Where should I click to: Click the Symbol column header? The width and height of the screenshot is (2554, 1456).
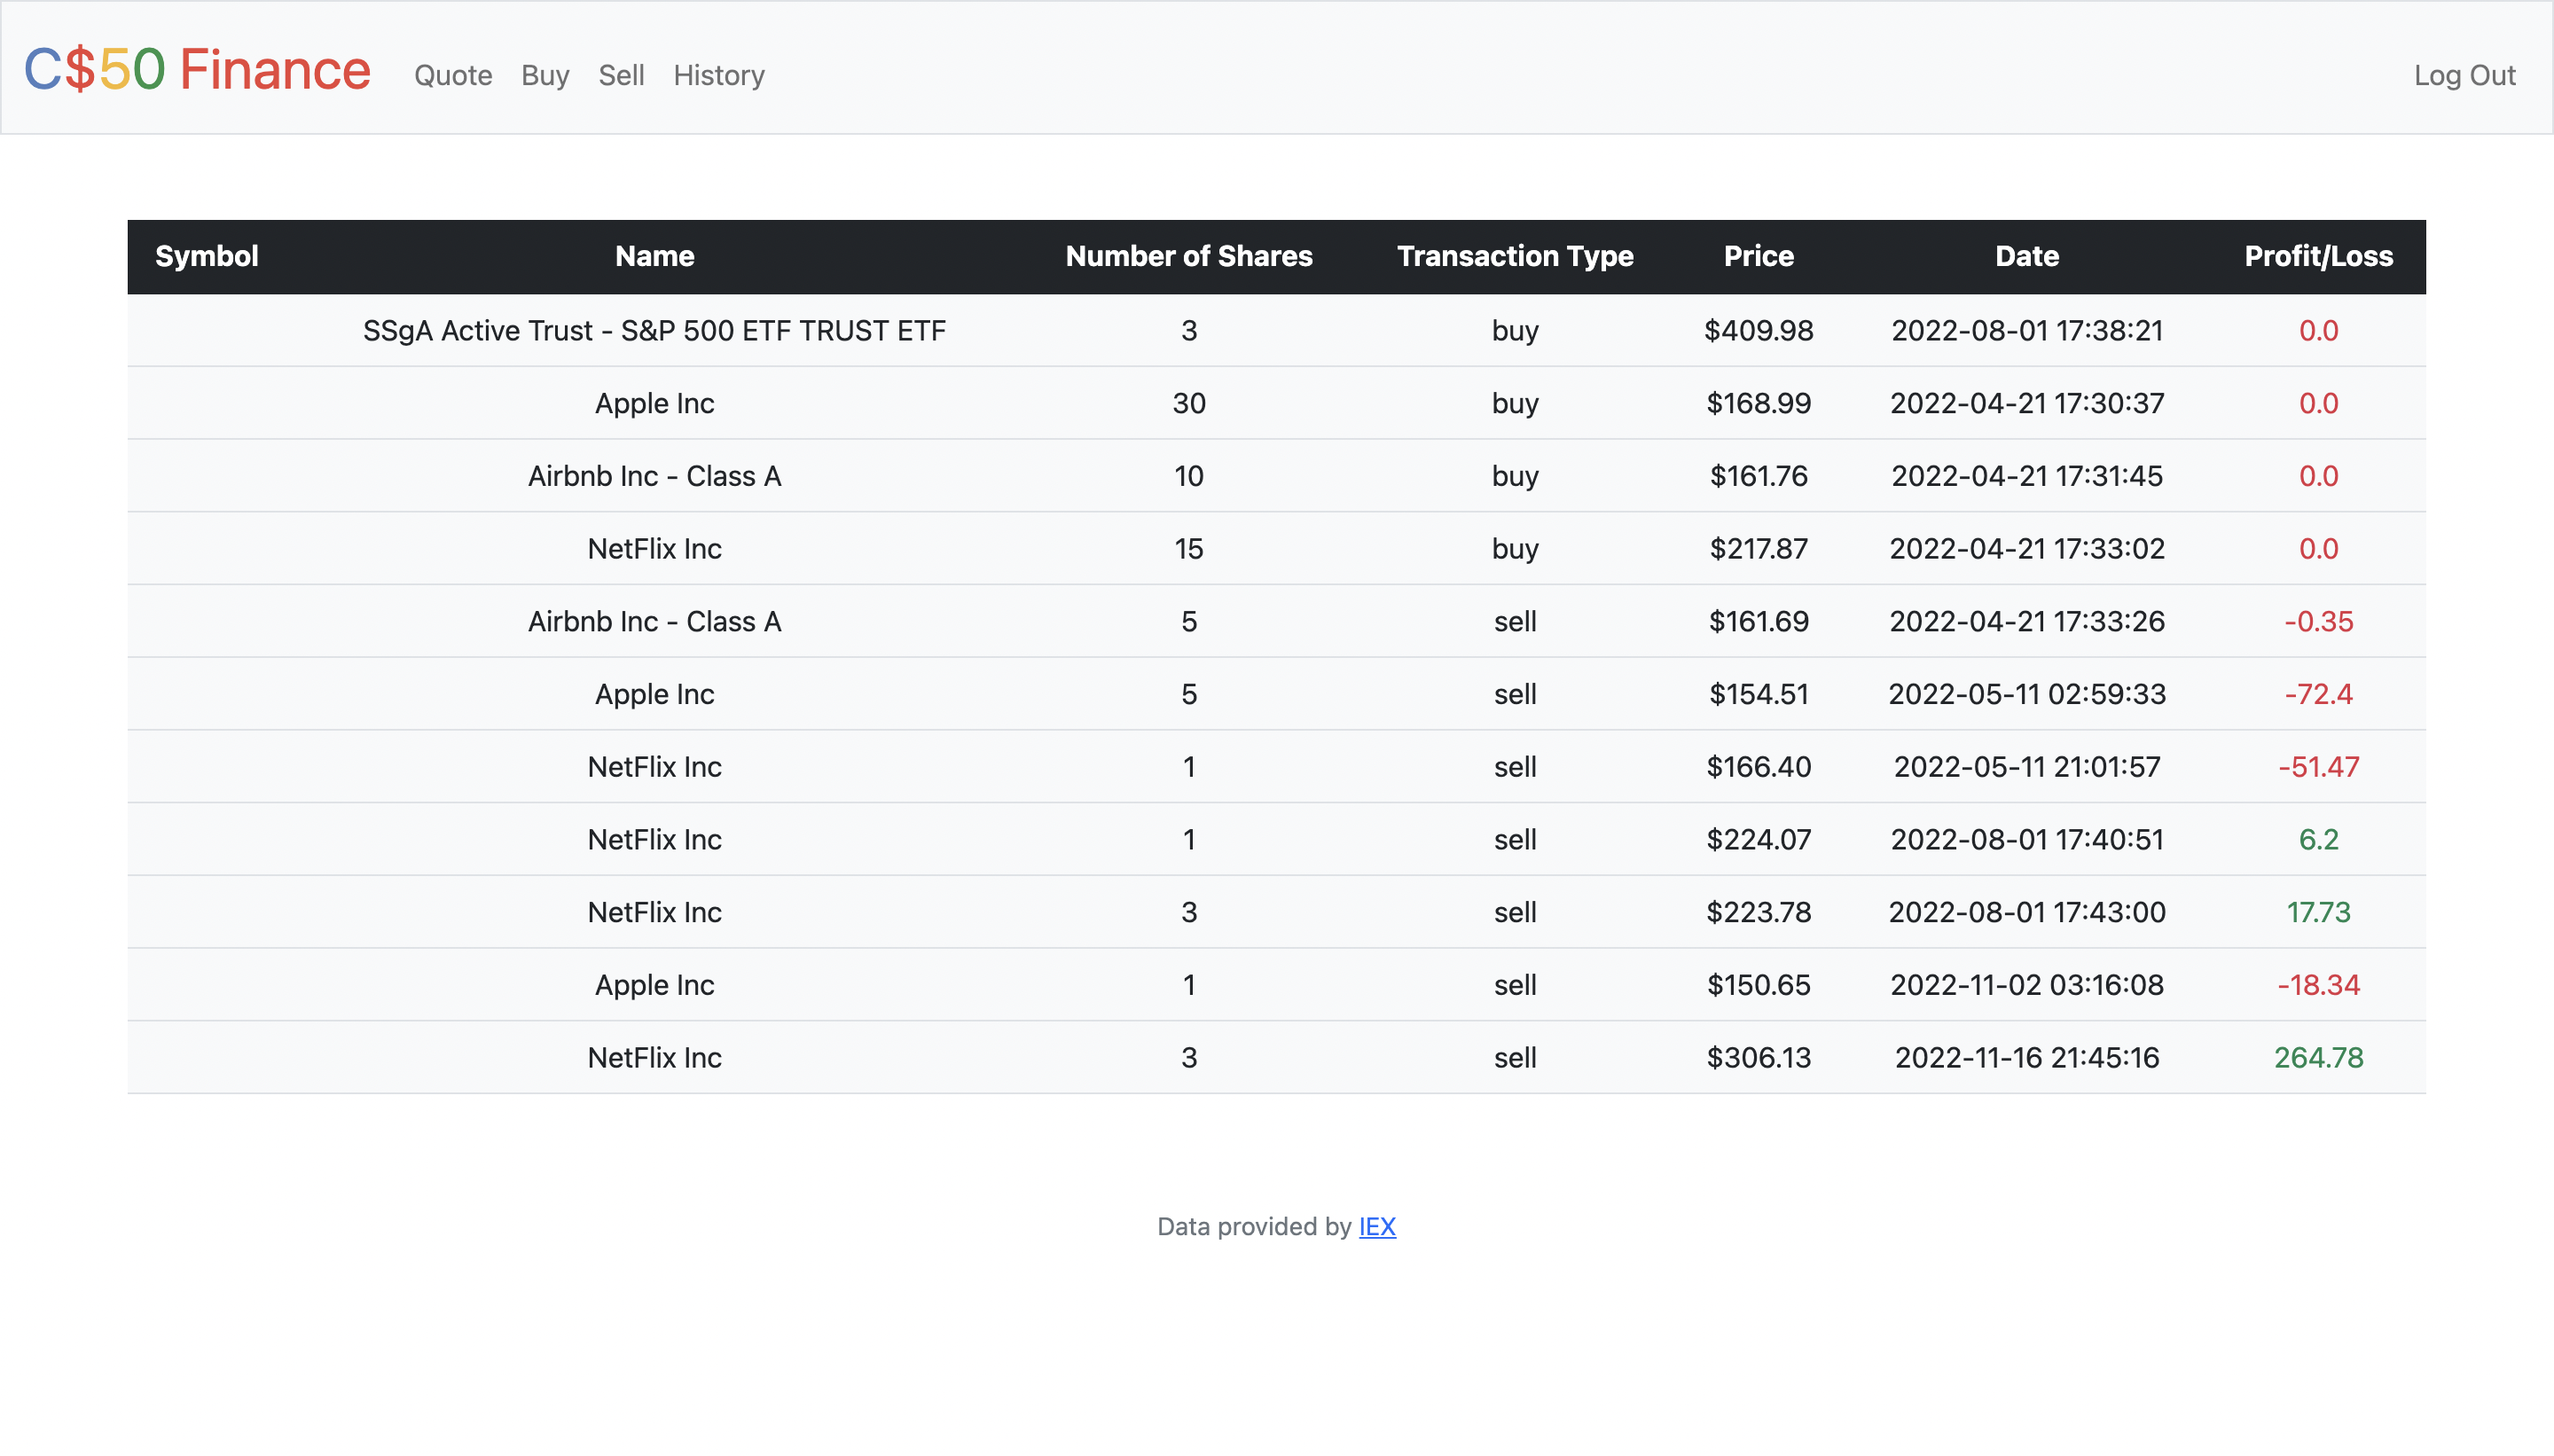point(207,256)
